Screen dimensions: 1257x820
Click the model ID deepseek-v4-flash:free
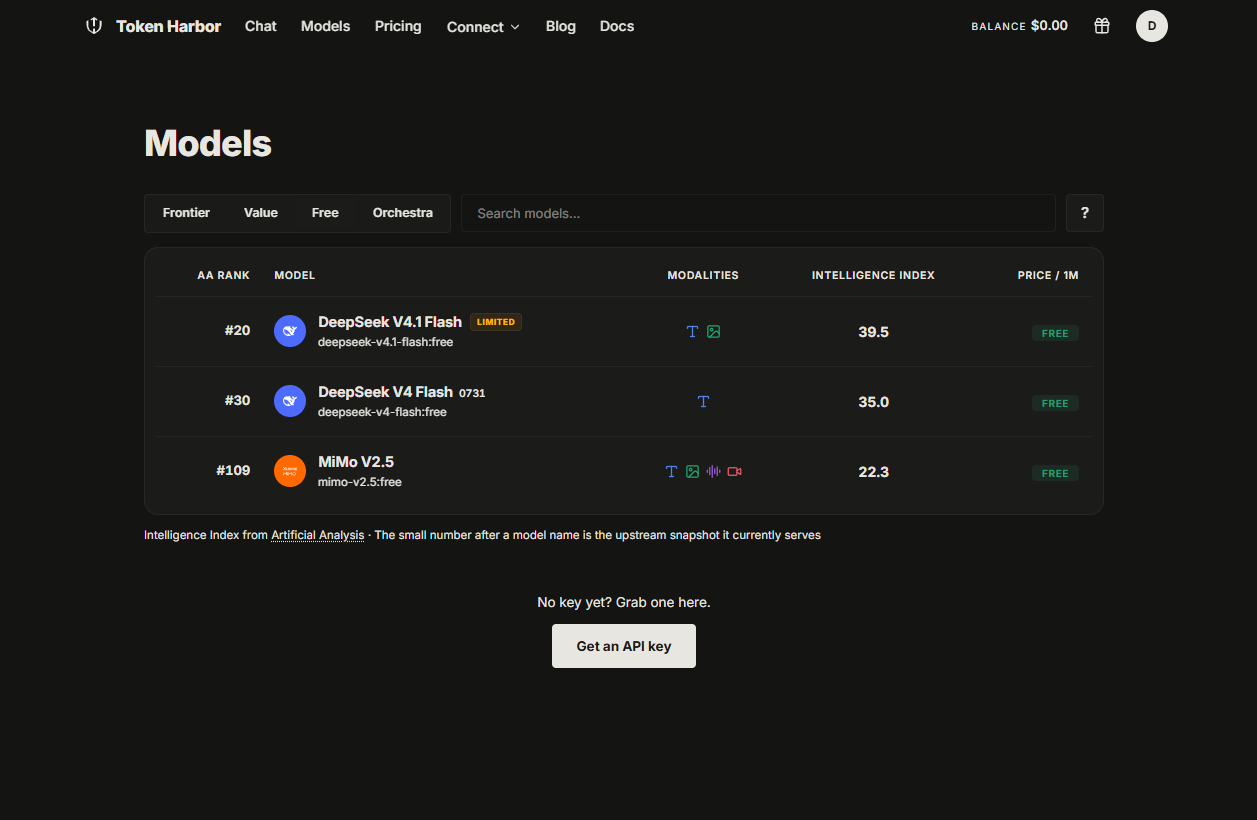point(382,412)
